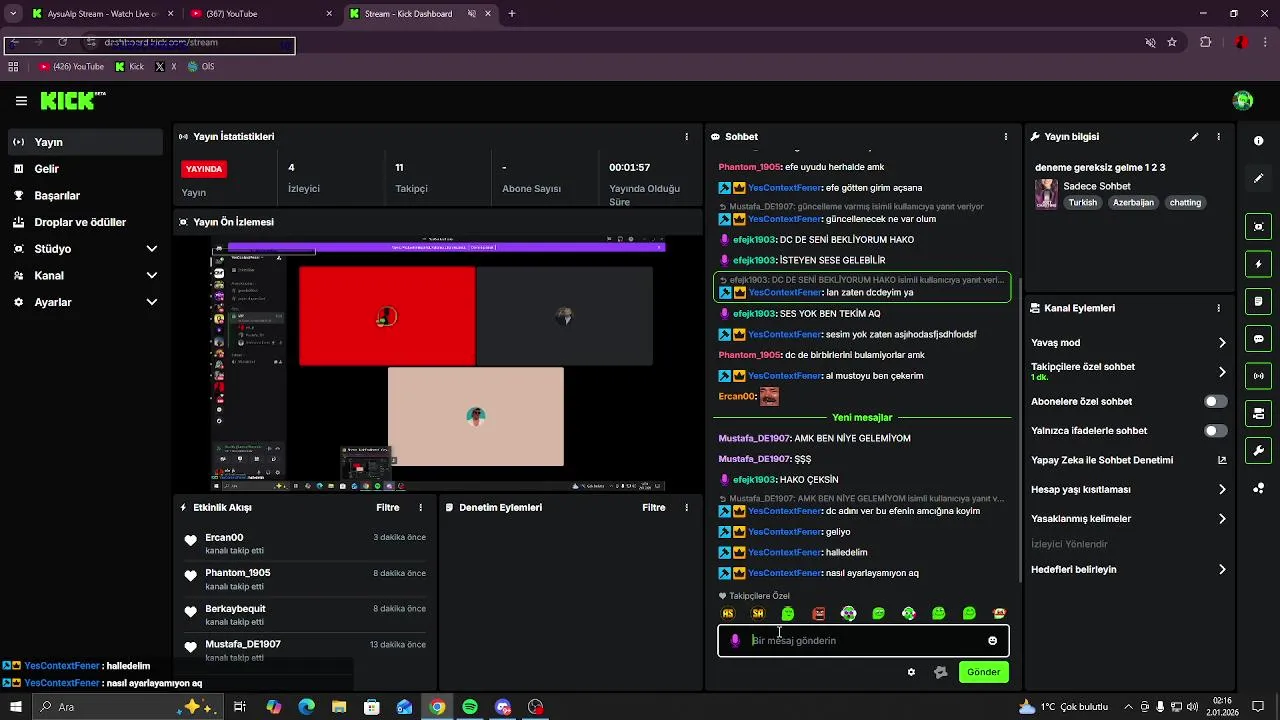This screenshot has width=1280, height=720.
Task: Open chat settings gear below the message box
Action: pos(911,672)
